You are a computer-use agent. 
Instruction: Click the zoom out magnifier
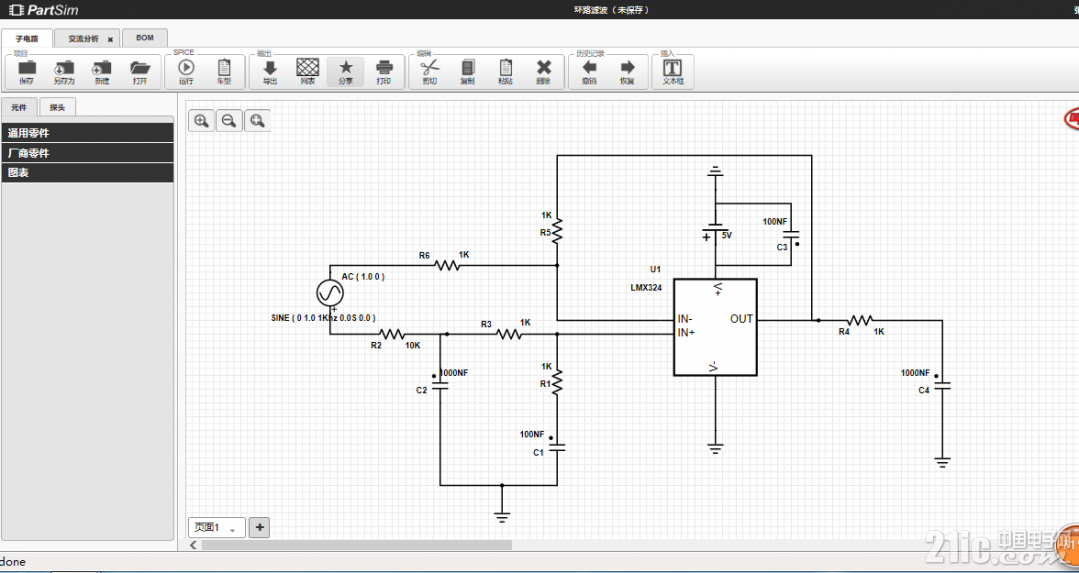(229, 120)
